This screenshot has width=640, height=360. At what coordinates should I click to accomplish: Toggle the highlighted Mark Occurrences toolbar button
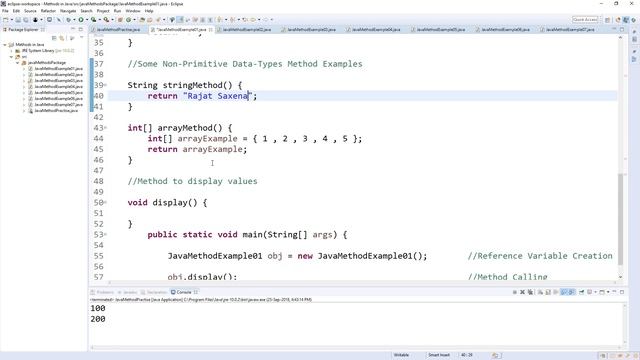(180, 20)
